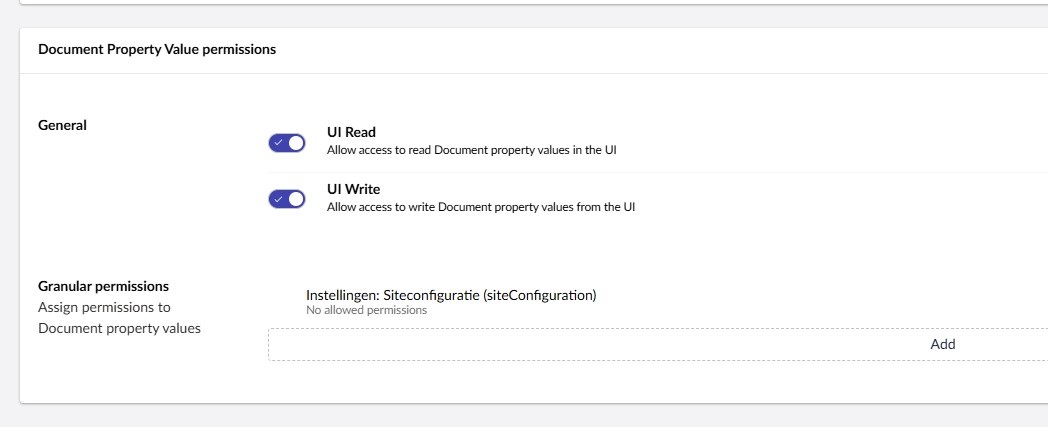
Task: Click the checkmark inside UI Read toggle
Action: [x=278, y=143]
